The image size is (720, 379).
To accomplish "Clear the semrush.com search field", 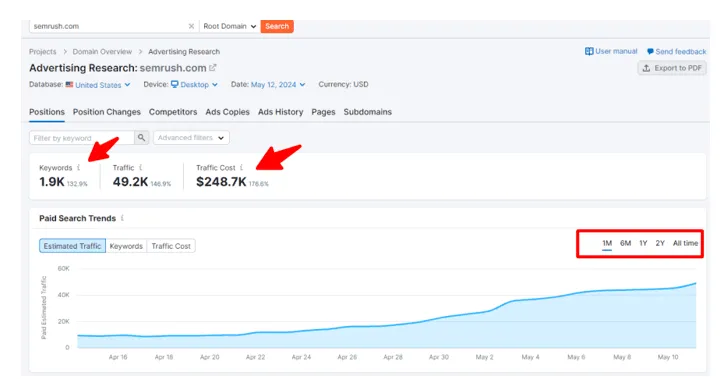I will (191, 27).
